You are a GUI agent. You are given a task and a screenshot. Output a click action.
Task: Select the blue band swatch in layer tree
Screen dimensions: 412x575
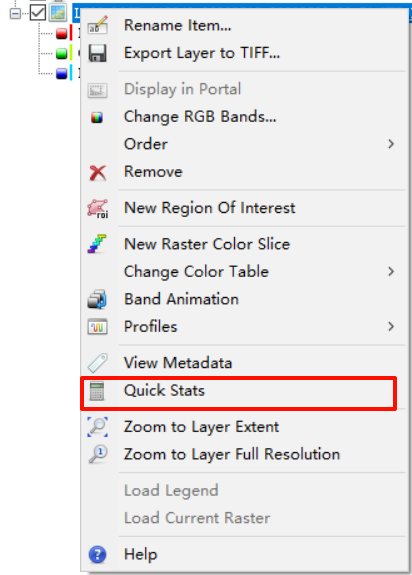point(62,73)
